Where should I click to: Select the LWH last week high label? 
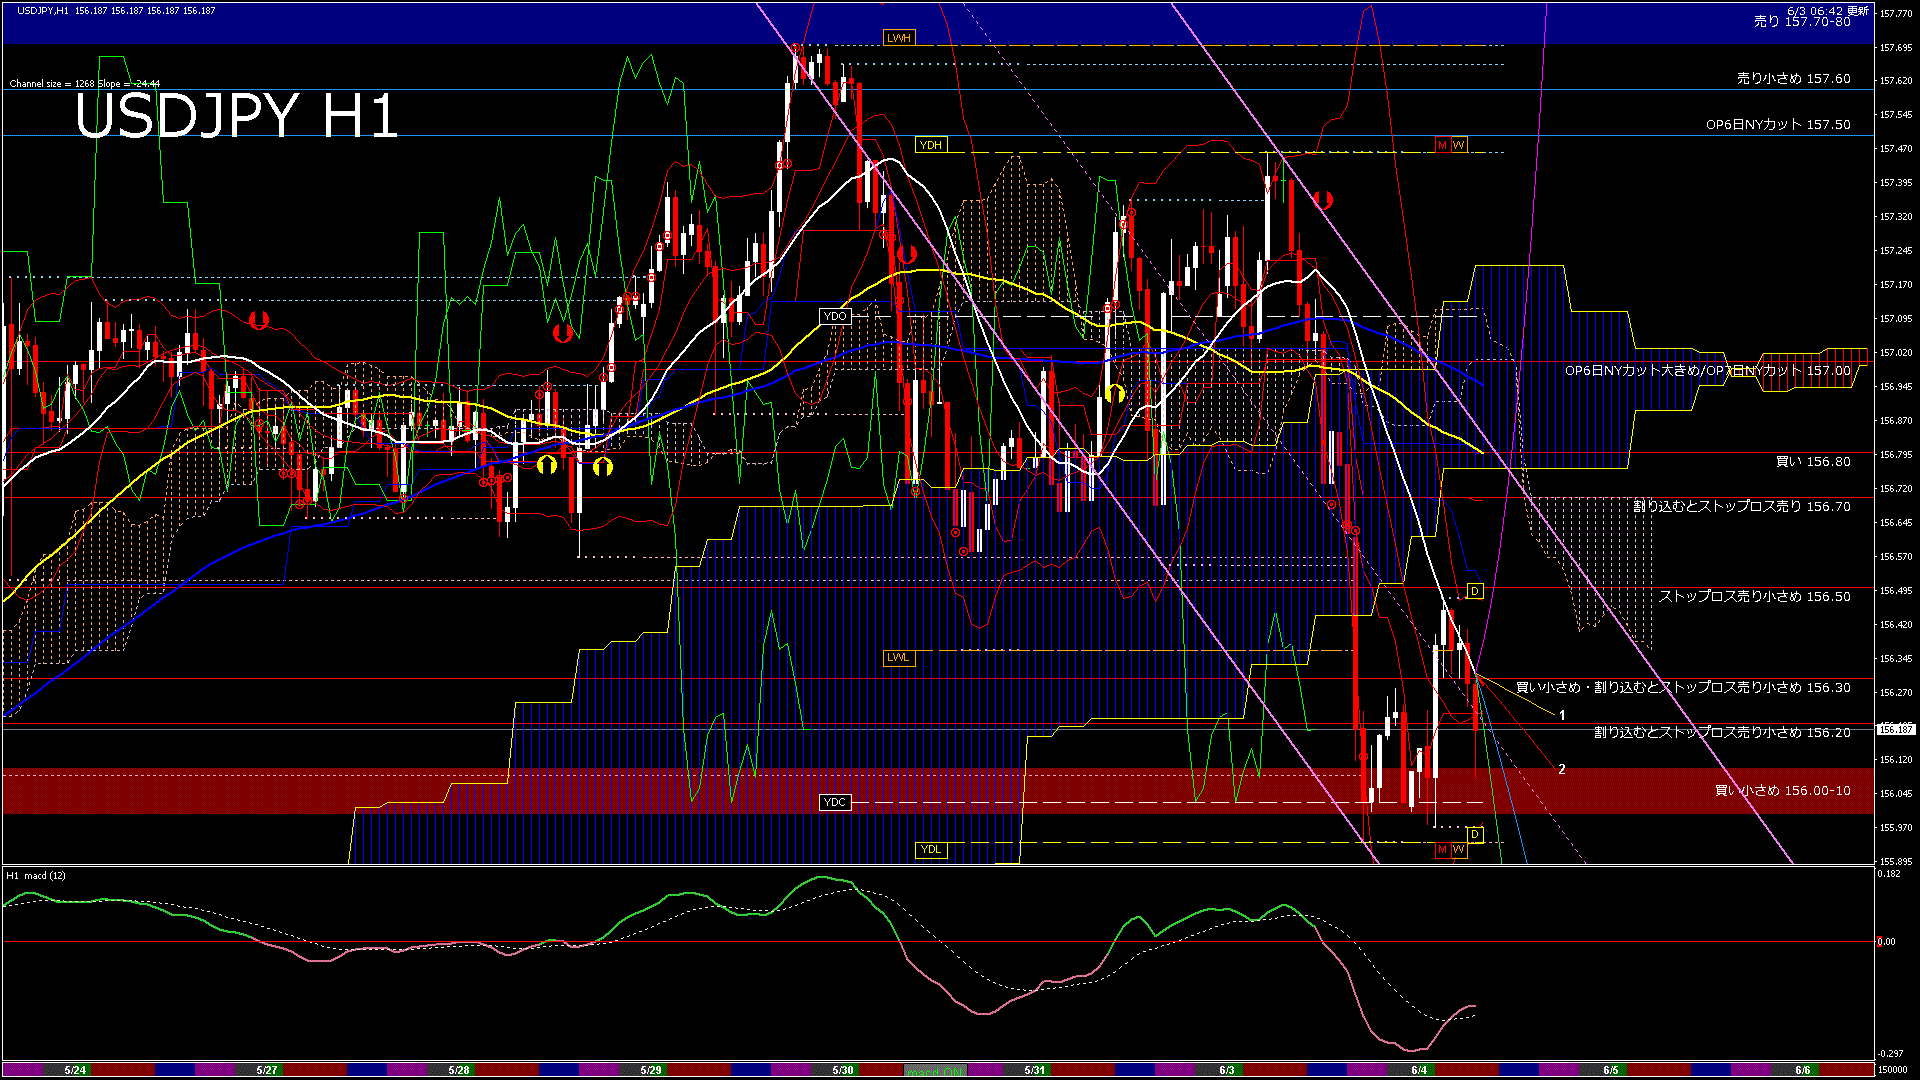click(x=899, y=38)
